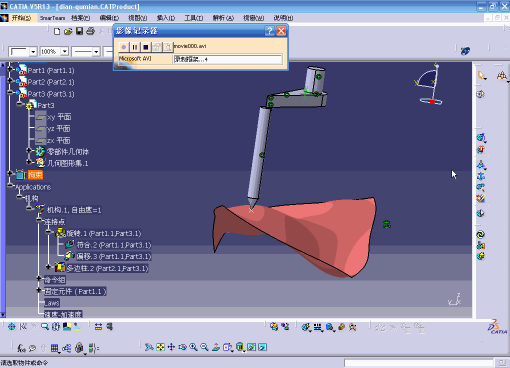Screen dimensions: 510x368
Task: Collapse the Part3 (Part3.1) node
Action: [x=10, y=92]
